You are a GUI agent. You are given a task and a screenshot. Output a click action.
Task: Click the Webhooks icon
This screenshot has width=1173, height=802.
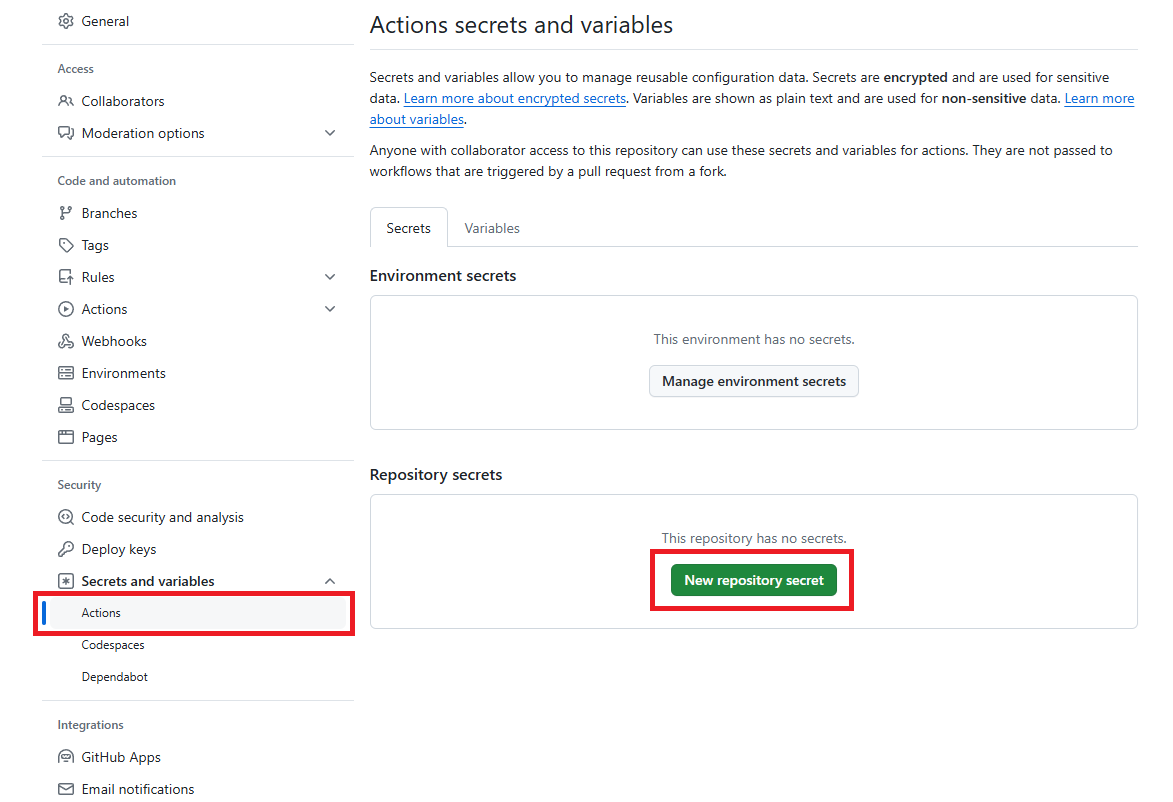[66, 341]
